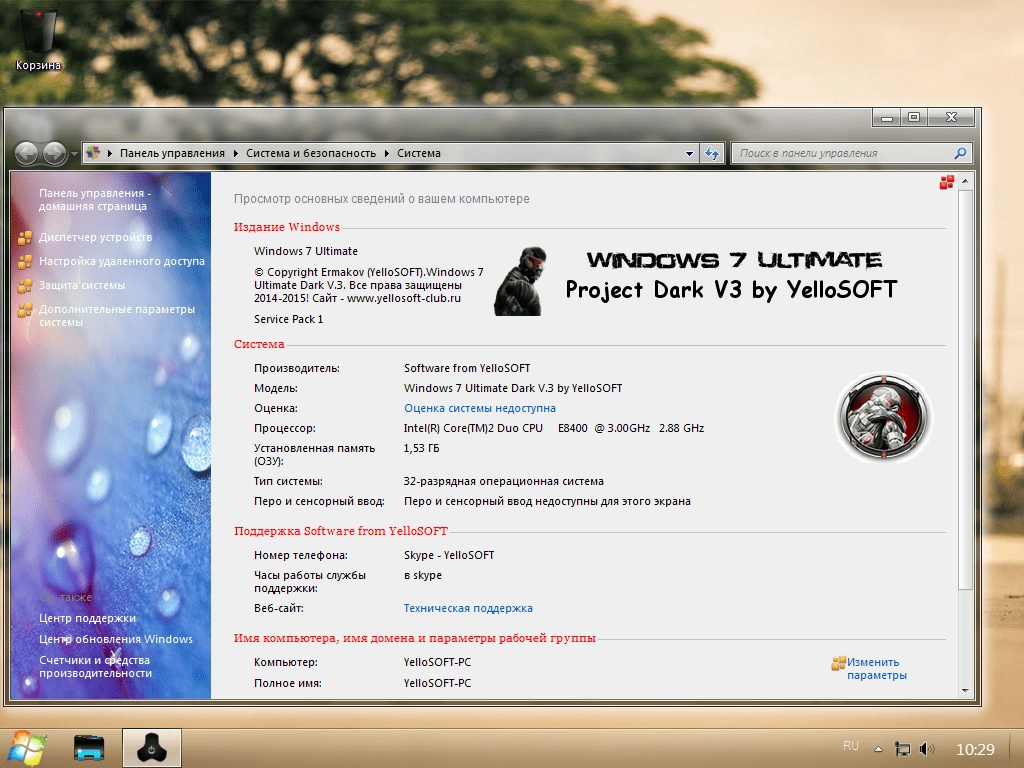This screenshot has width=1024, height=768.
Task: Show hidden tray icons arrow
Action: [878, 749]
